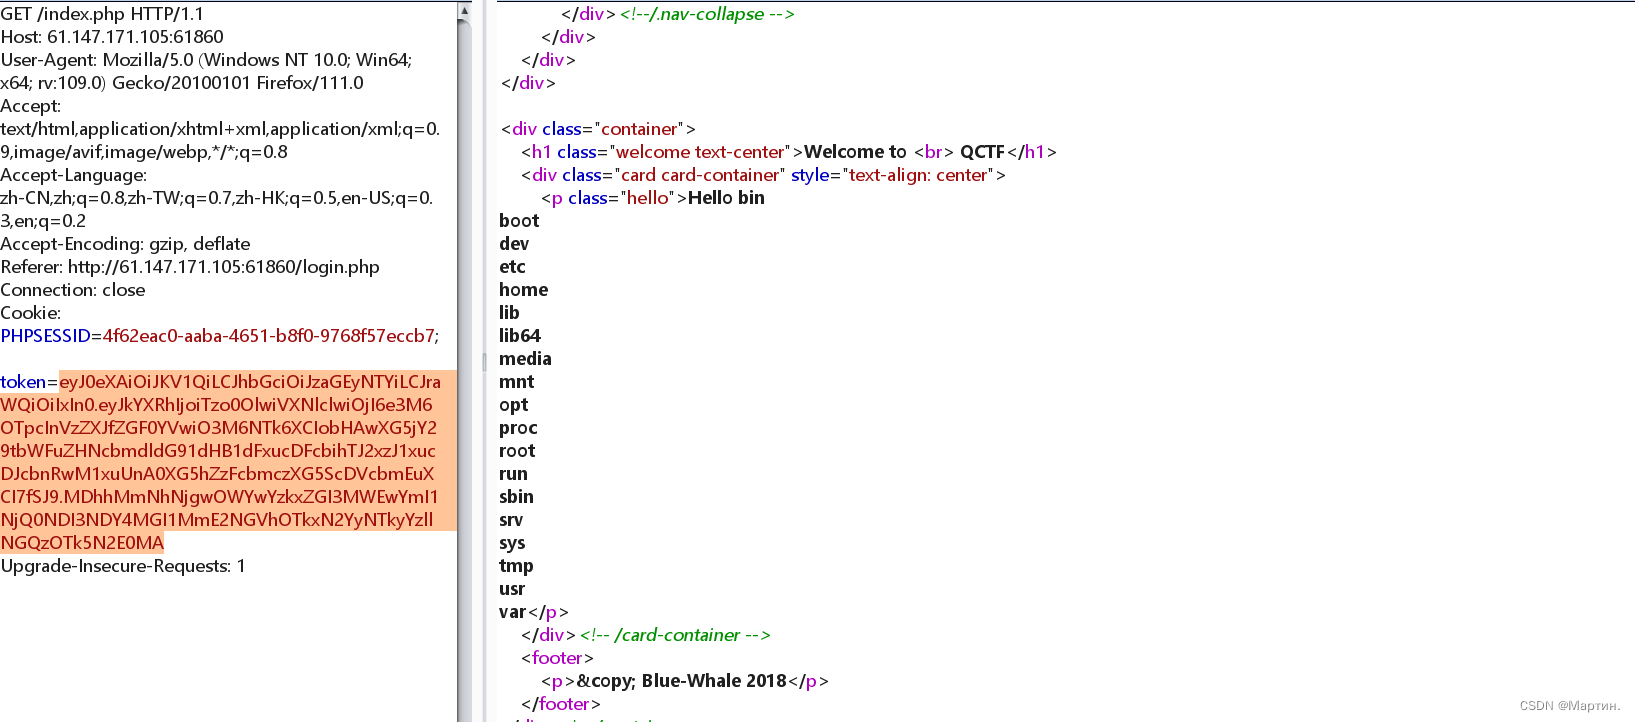Click the div class="container" tag line

coord(598,129)
